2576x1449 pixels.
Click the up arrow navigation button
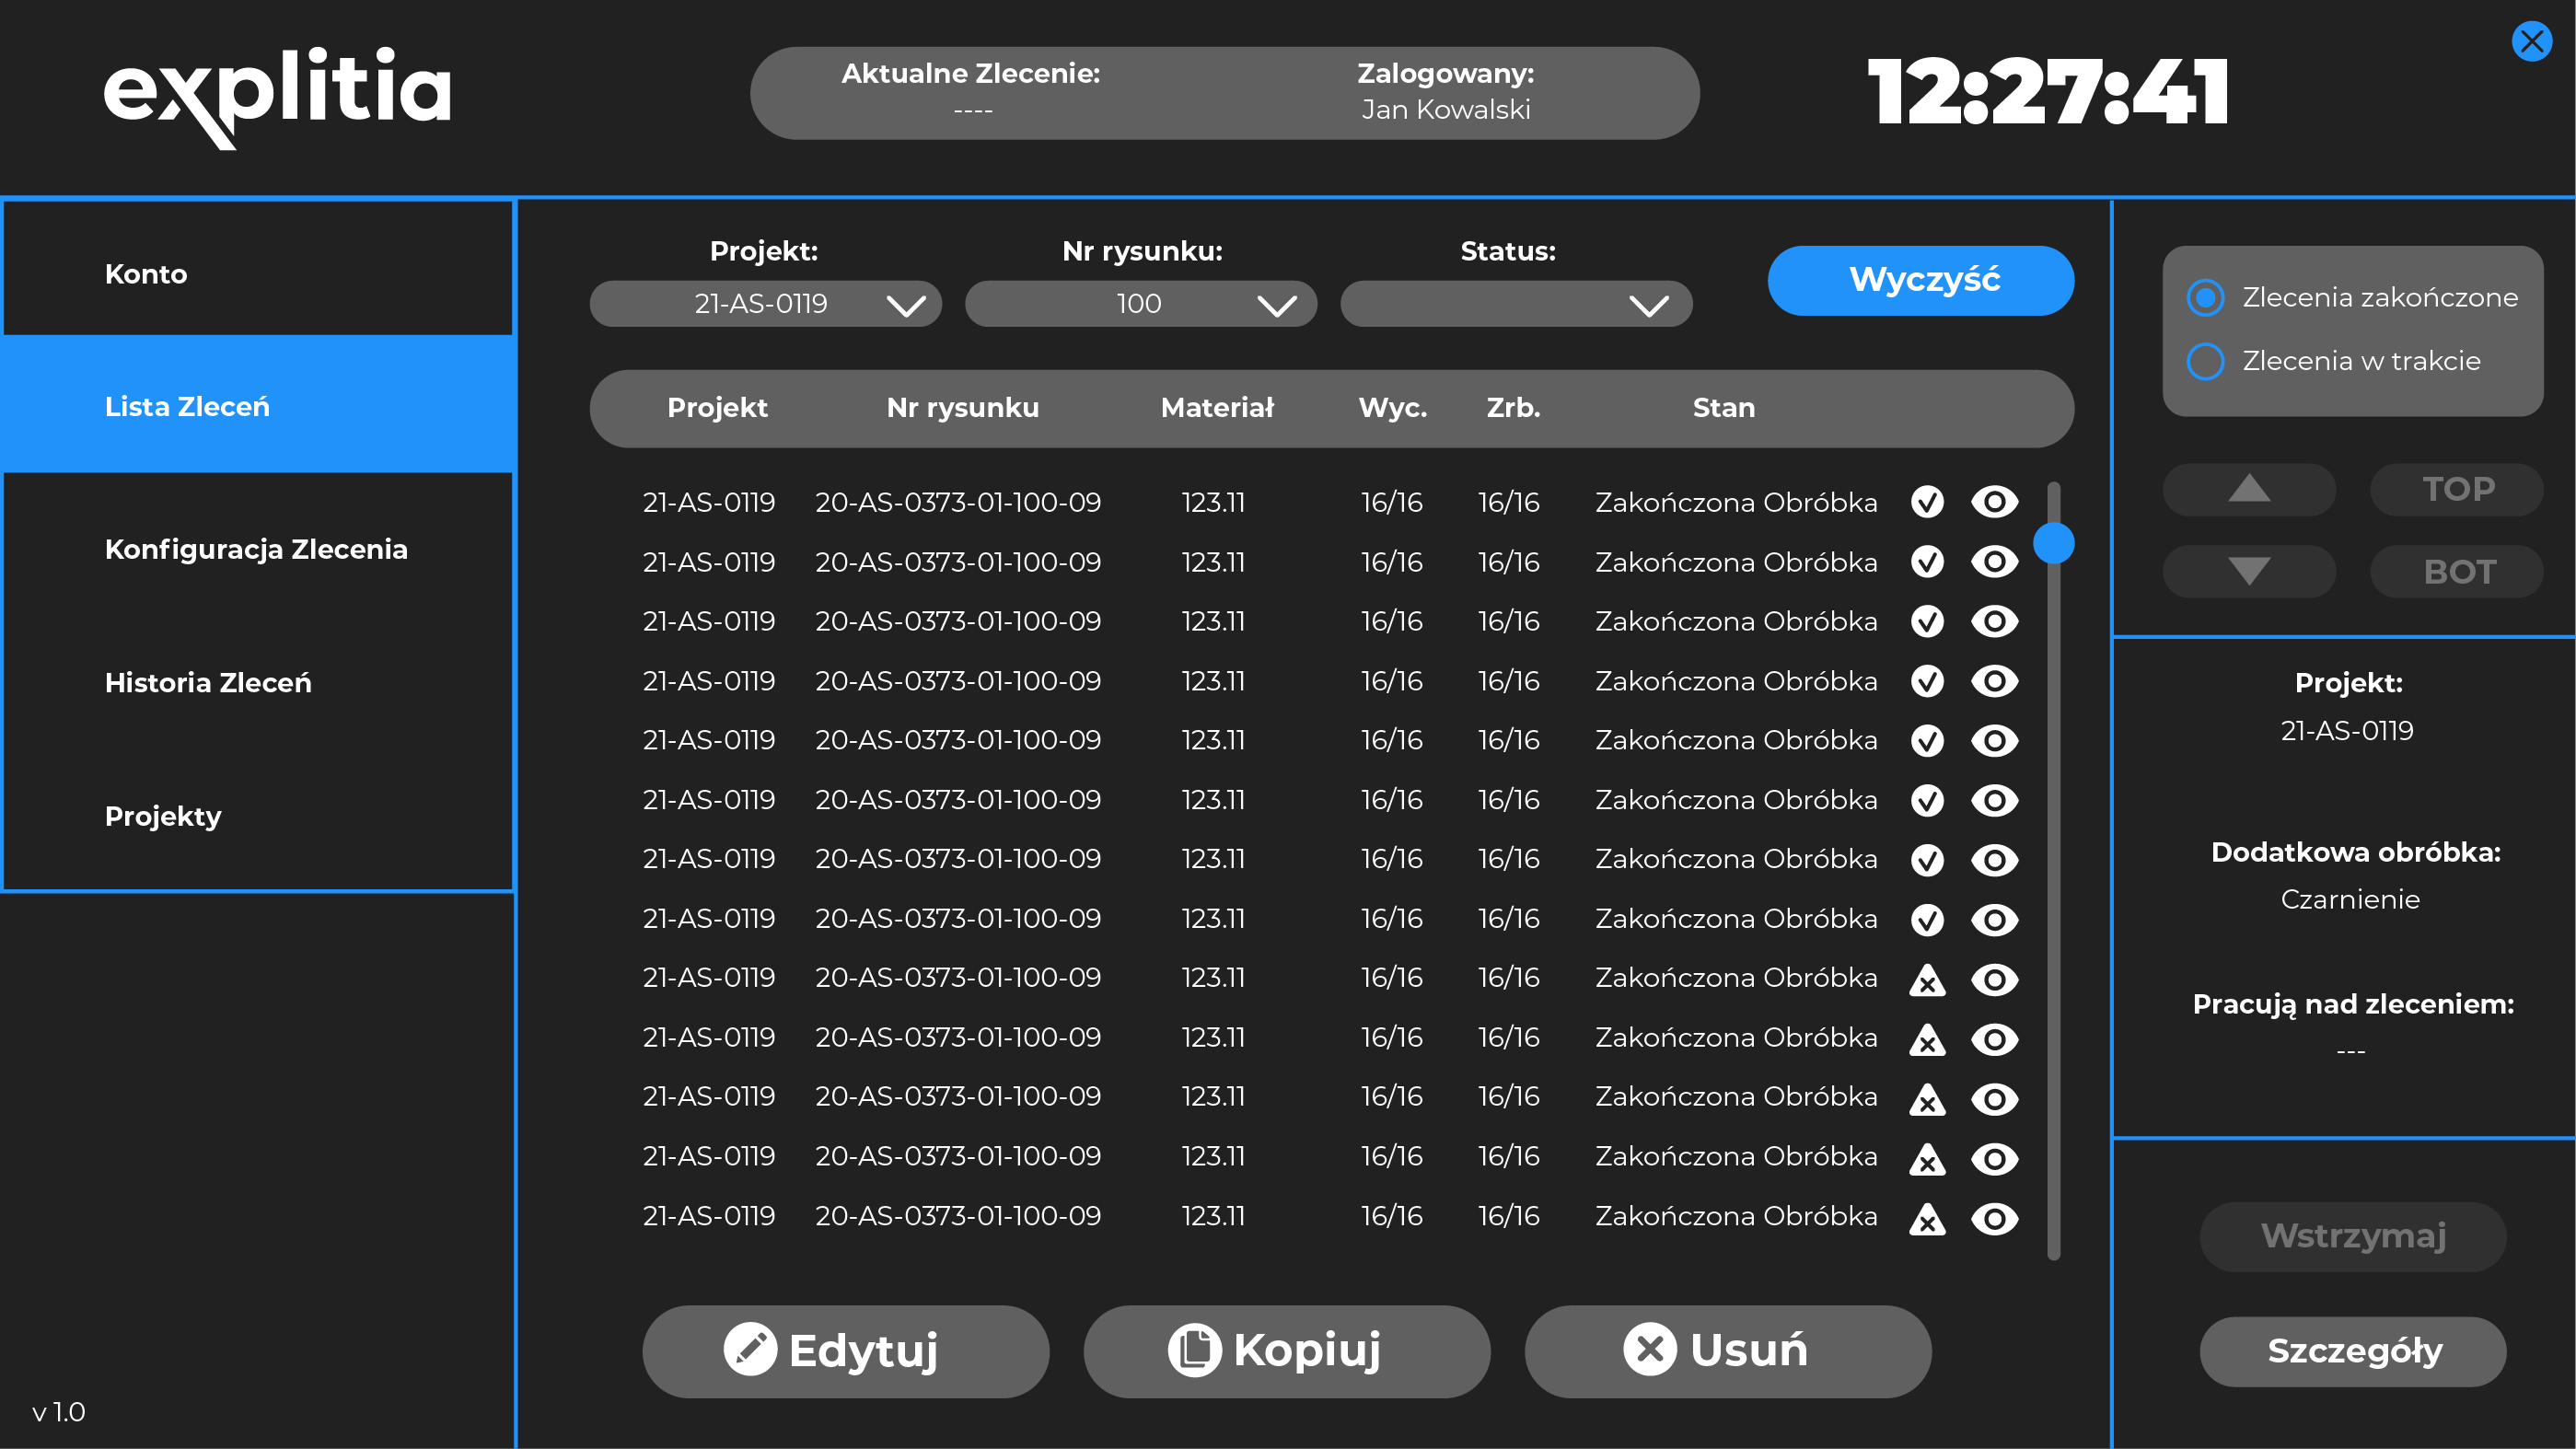tap(2249, 489)
